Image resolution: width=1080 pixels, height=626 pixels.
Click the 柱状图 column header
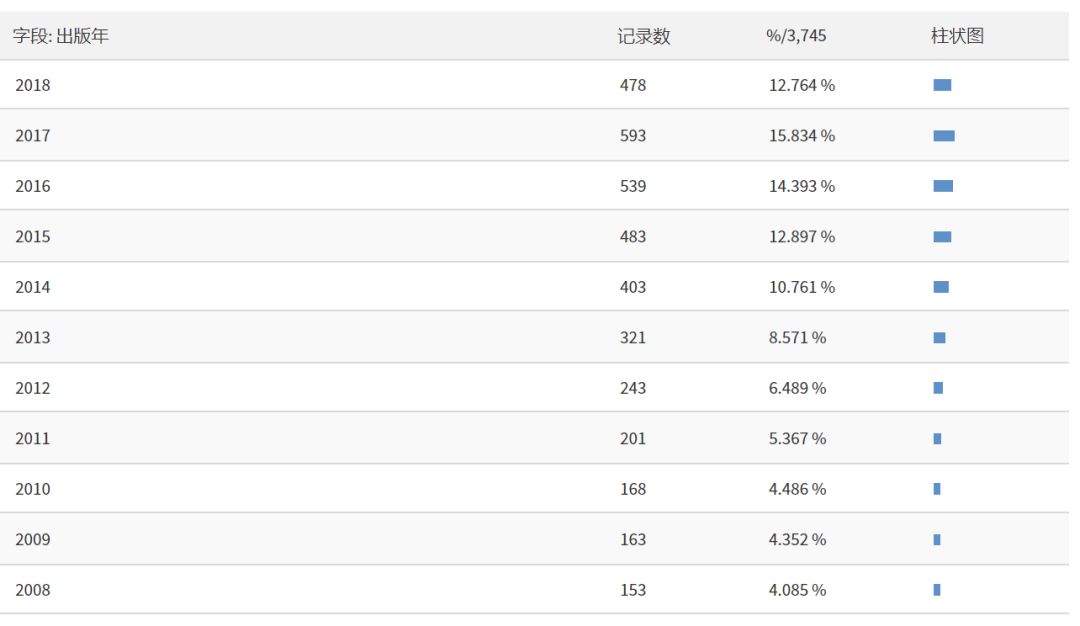click(x=957, y=36)
